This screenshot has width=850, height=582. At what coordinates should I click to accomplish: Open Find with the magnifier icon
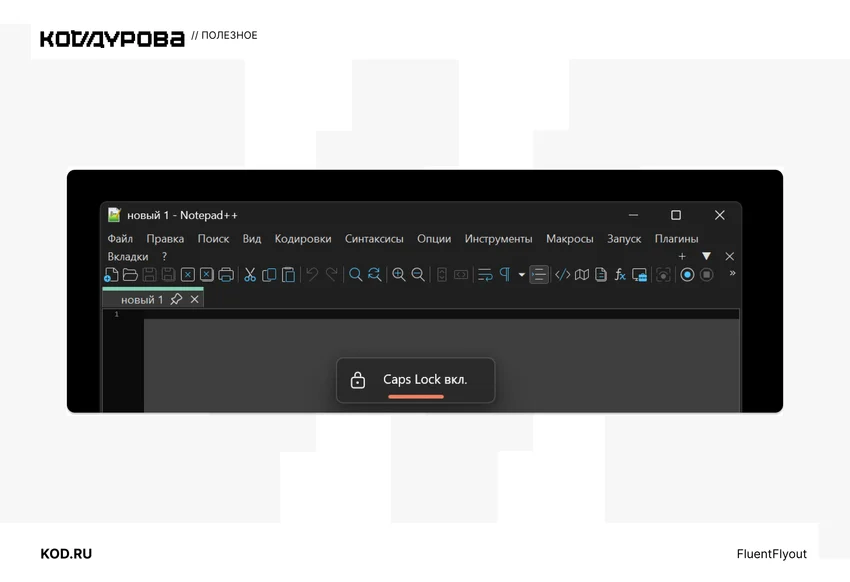tap(355, 275)
